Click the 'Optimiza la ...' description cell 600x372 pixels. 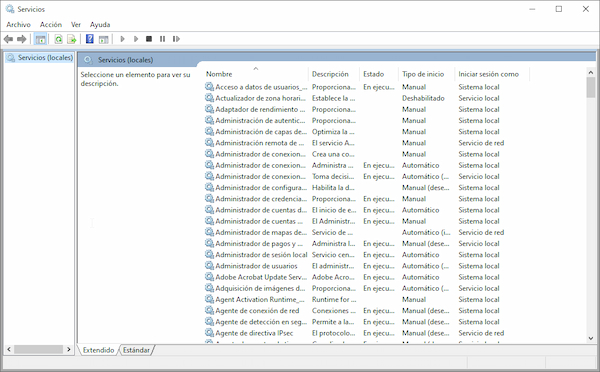[x=333, y=131]
